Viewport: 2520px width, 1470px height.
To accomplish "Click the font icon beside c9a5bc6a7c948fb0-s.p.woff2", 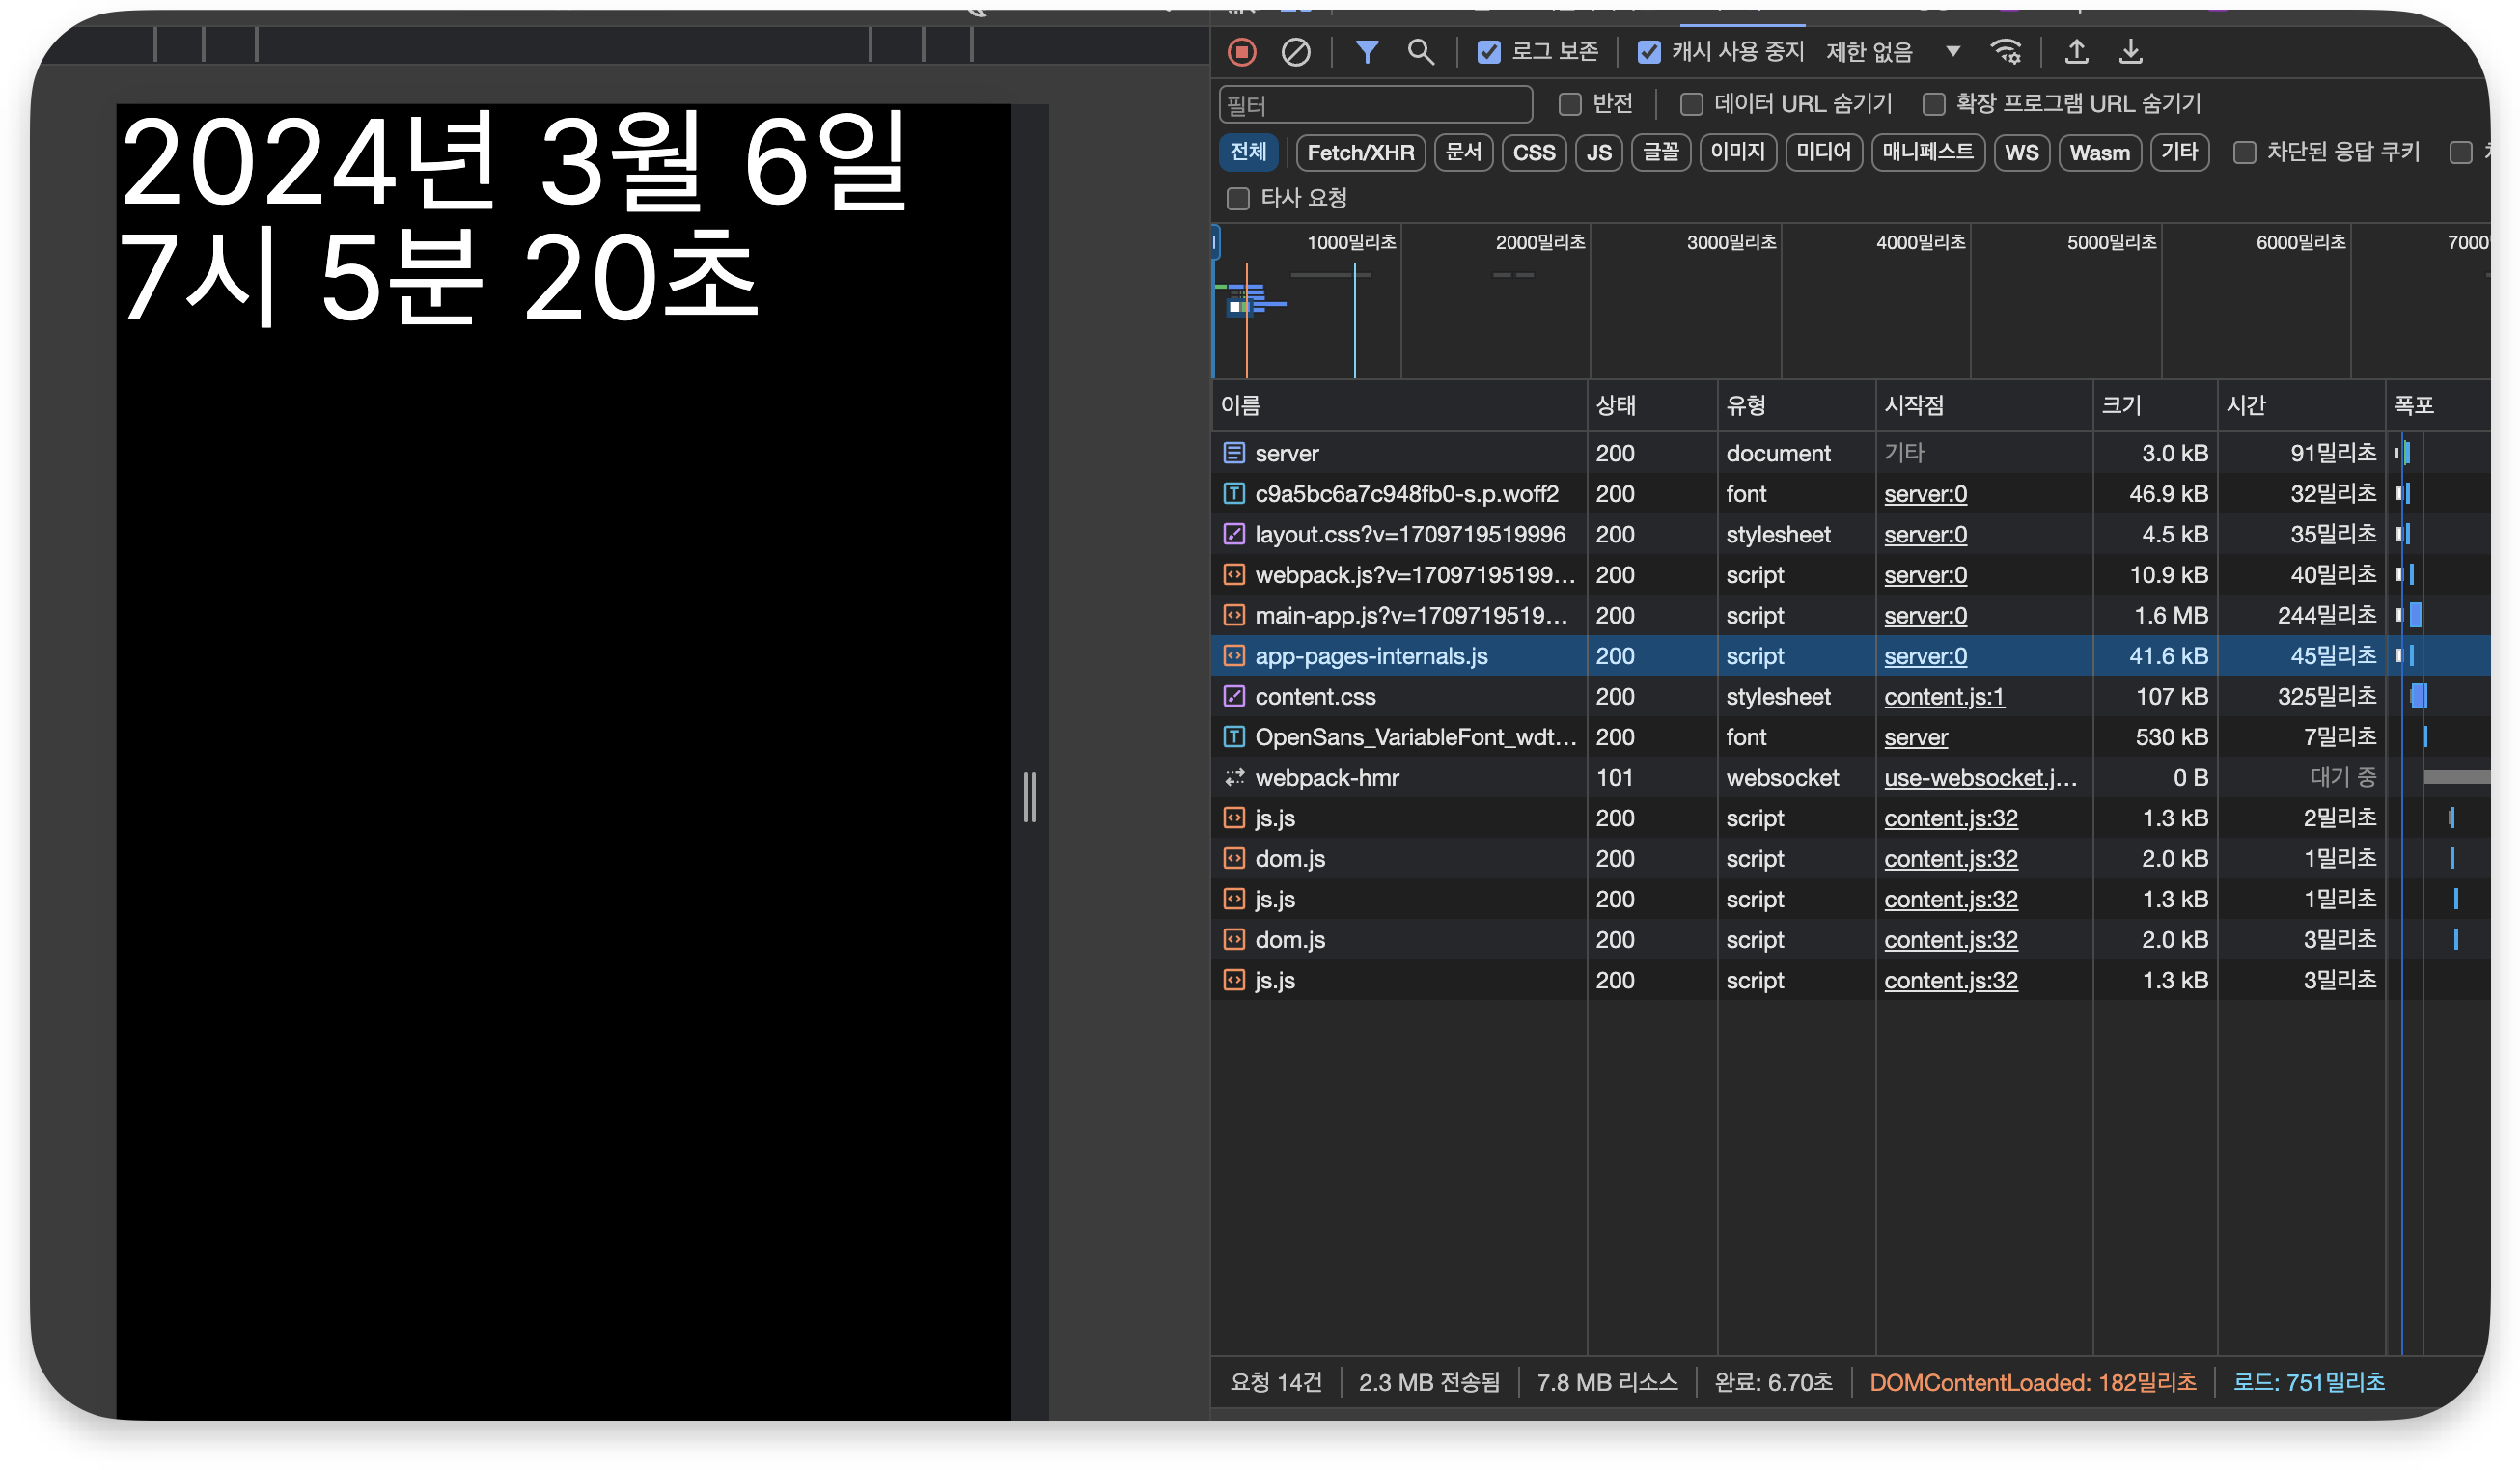I will [x=1234, y=494].
